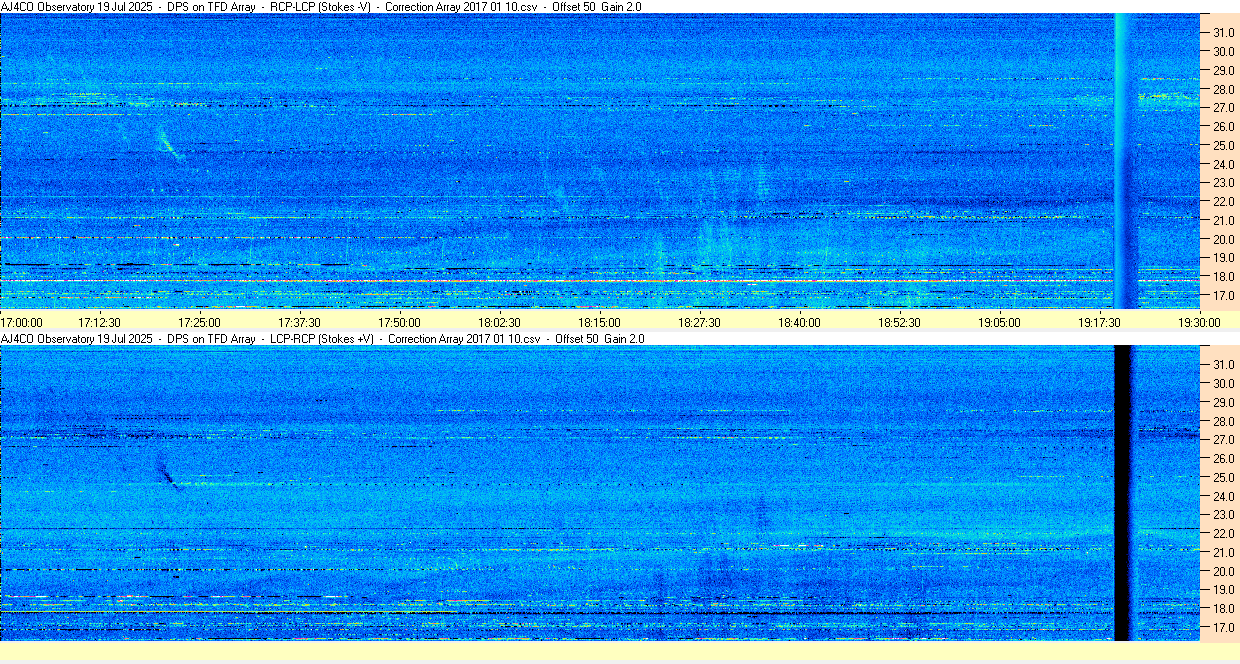The width and height of the screenshot is (1240, 664).
Task: Click the LCP-RCP (Stokes +V) title text
Action: coord(323,339)
